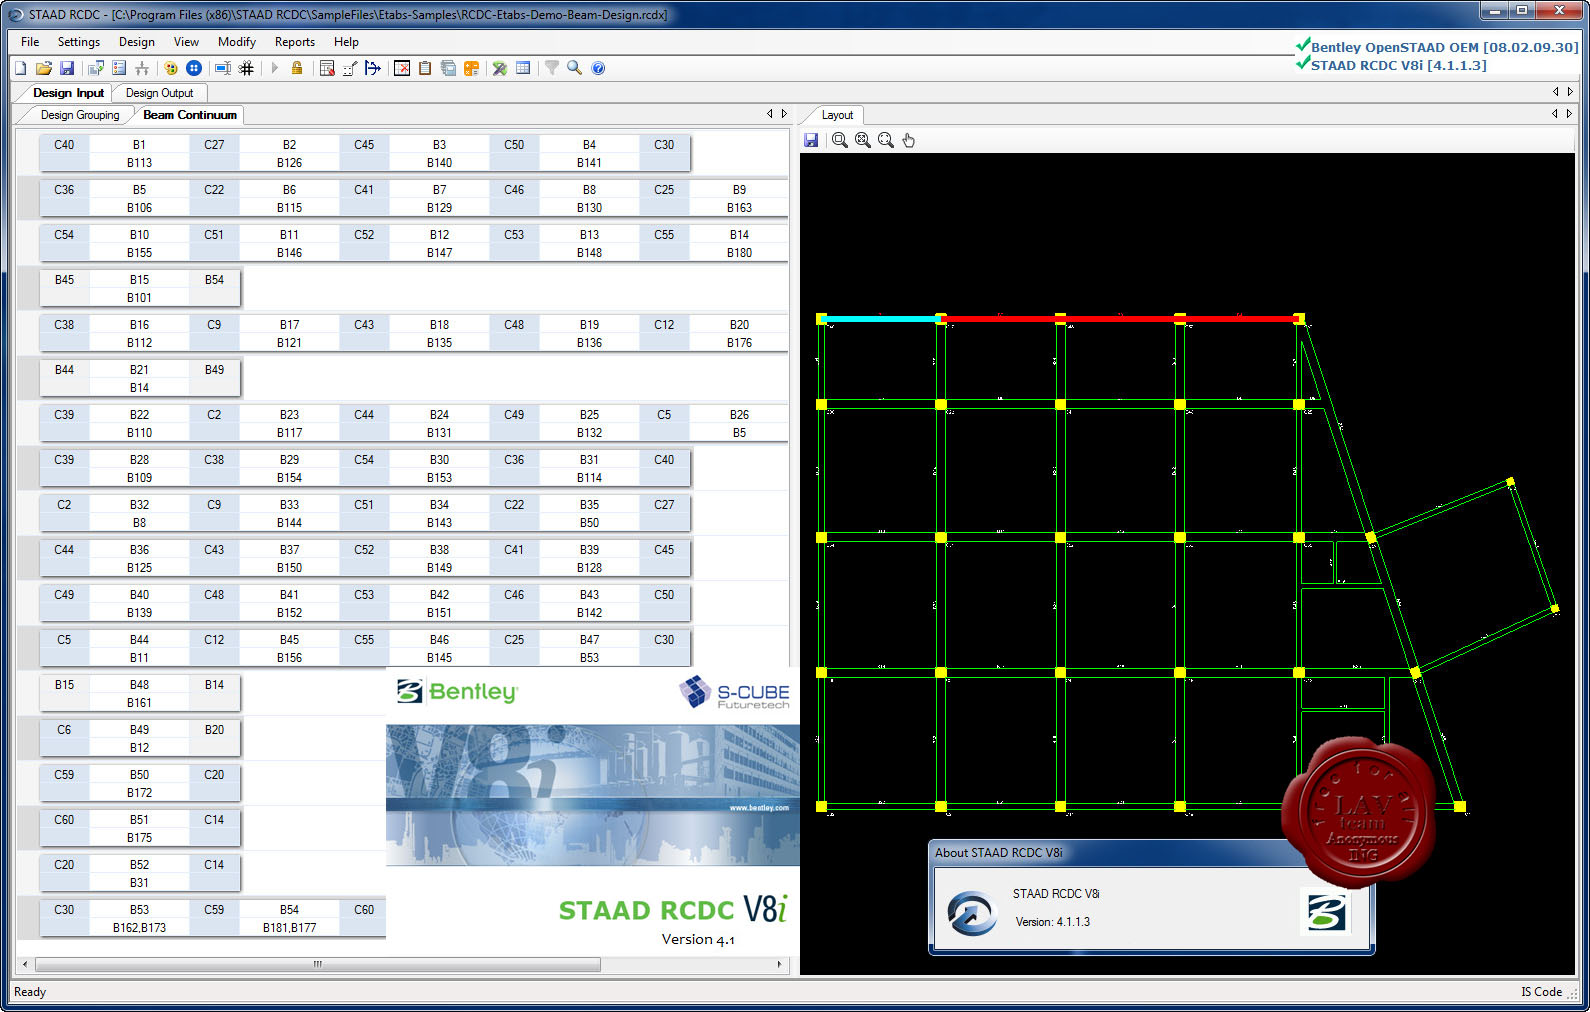Image resolution: width=1590 pixels, height=1012 pixels.
Task: Click the beam span dimension icon
Action: click(x=223, y=68)
